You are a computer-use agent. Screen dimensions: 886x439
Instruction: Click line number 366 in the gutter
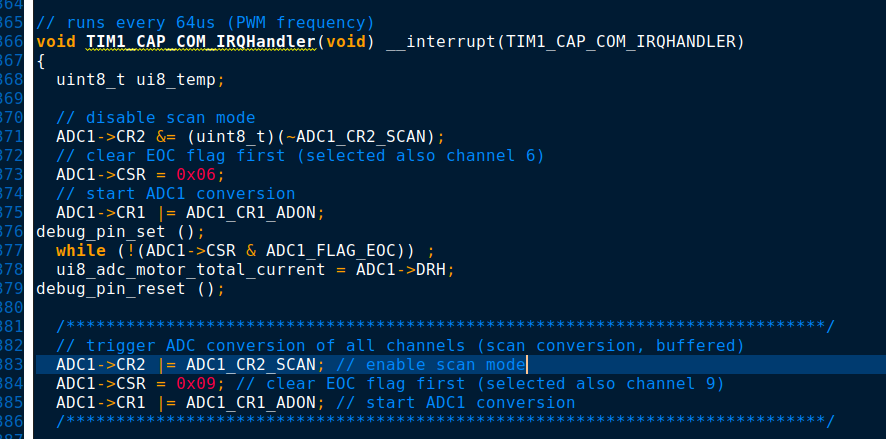11,42
